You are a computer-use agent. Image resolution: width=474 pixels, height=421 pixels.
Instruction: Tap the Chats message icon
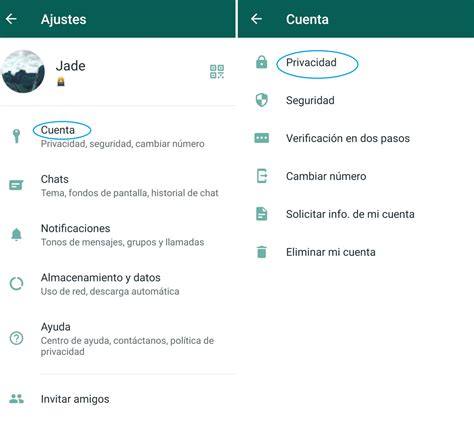pos(16,185)
